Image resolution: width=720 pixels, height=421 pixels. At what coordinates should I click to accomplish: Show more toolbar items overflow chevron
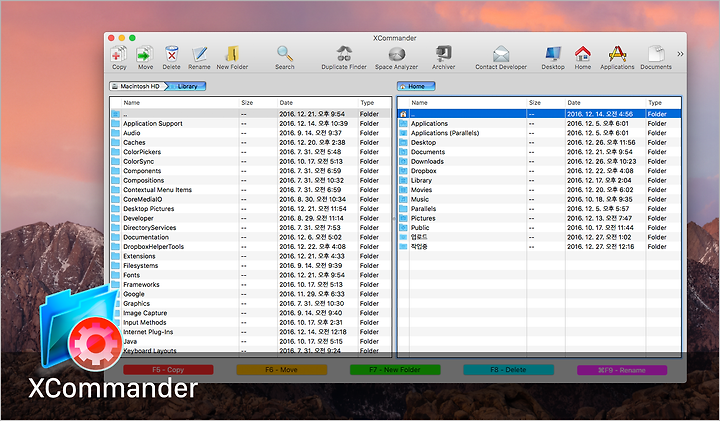tap(680, 54)
